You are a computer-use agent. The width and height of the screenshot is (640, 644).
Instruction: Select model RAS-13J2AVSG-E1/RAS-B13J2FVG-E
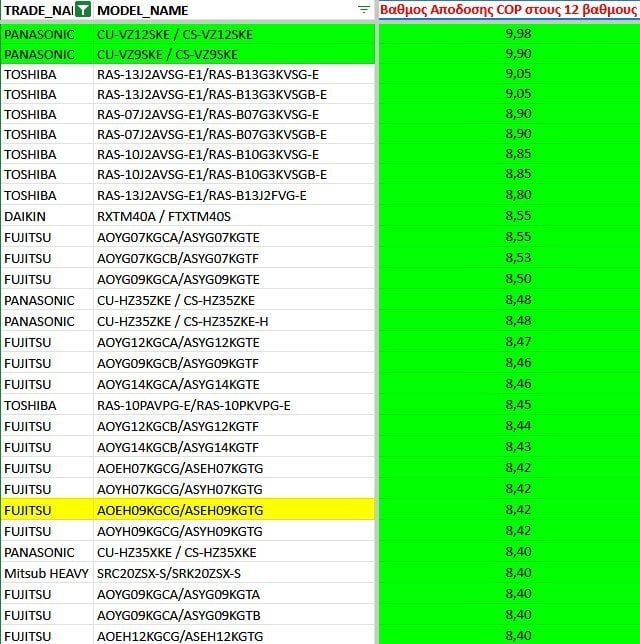202,196
